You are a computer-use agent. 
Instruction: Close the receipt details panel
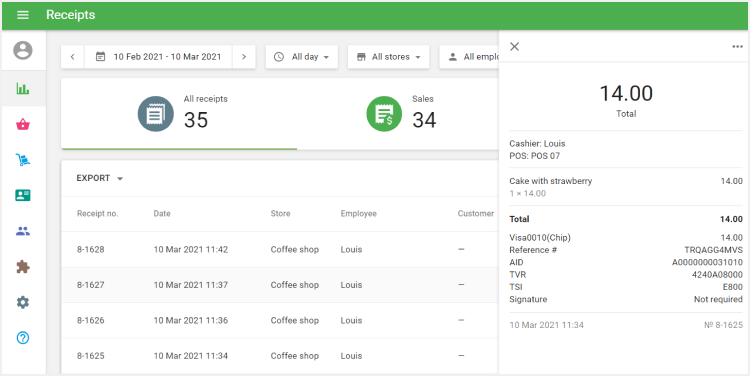click(514, 46)
